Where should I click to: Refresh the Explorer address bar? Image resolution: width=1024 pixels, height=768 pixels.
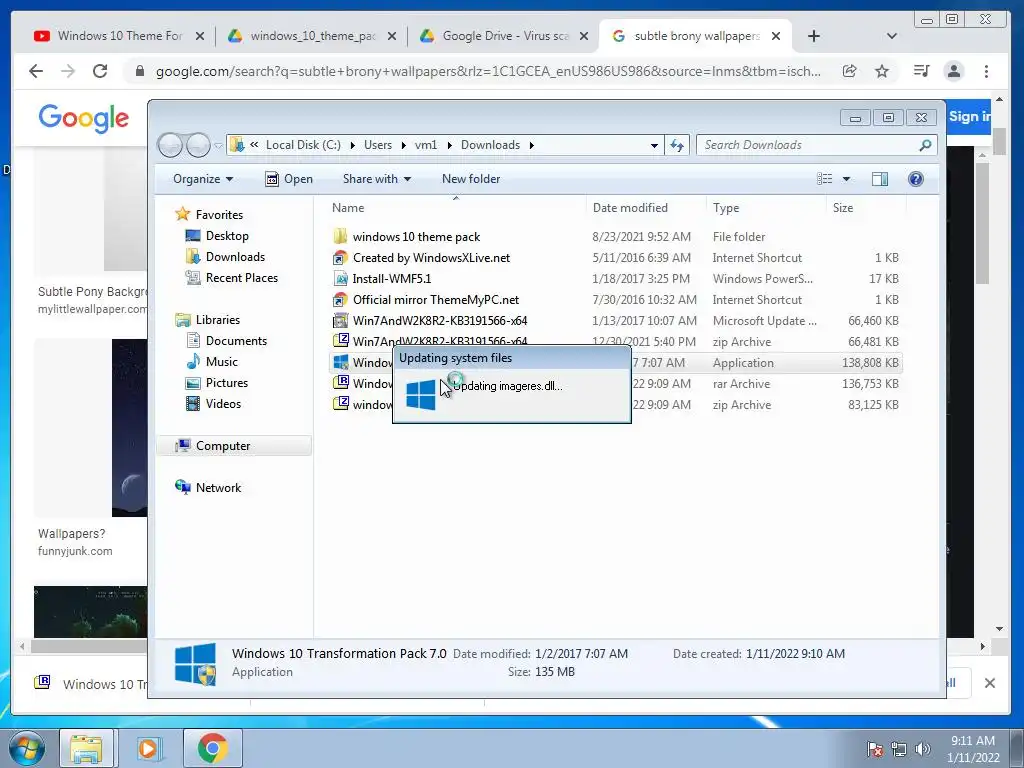(x=677, y=145)
